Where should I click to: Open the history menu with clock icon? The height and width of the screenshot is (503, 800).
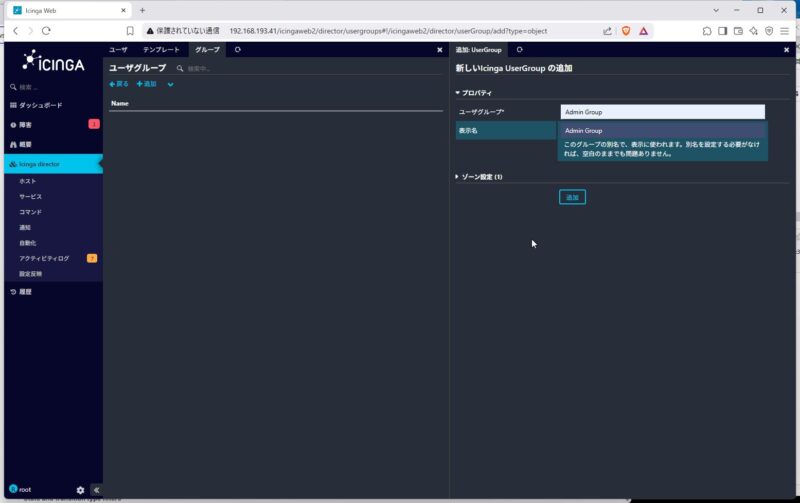pyautogui.click(x=21, y=292)
